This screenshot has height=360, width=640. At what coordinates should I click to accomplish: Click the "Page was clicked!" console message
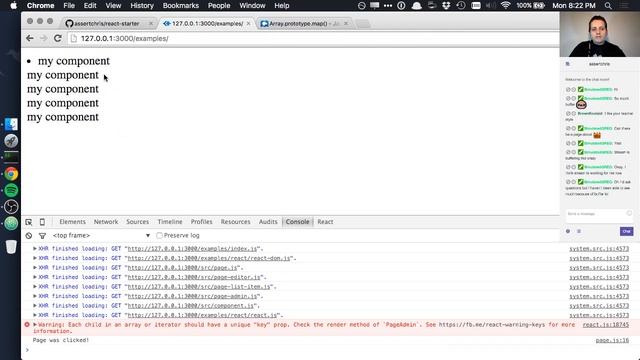pos(61,340)
